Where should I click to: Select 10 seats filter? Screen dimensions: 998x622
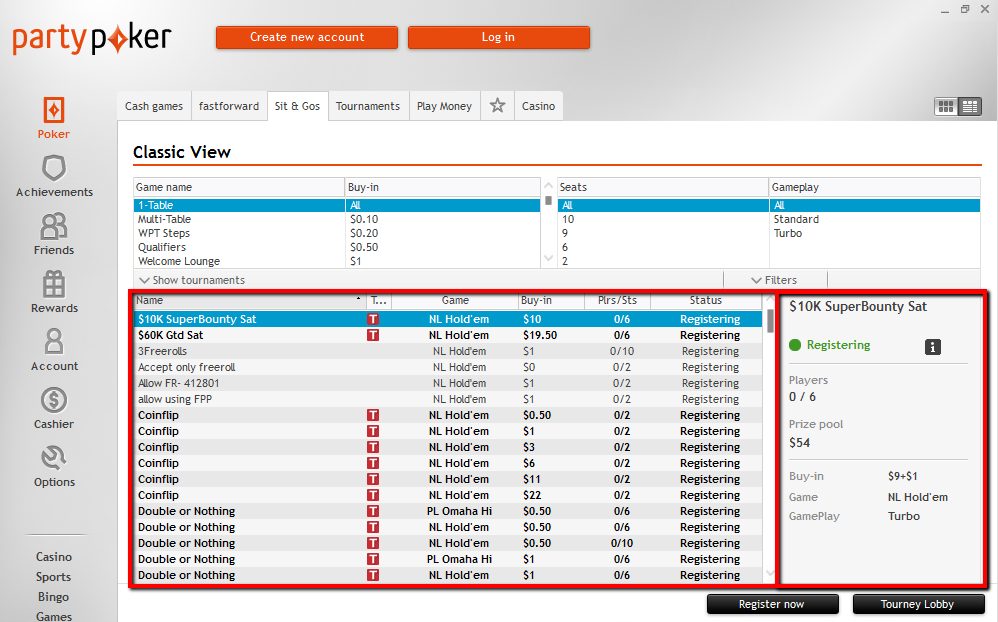(663, 219)
